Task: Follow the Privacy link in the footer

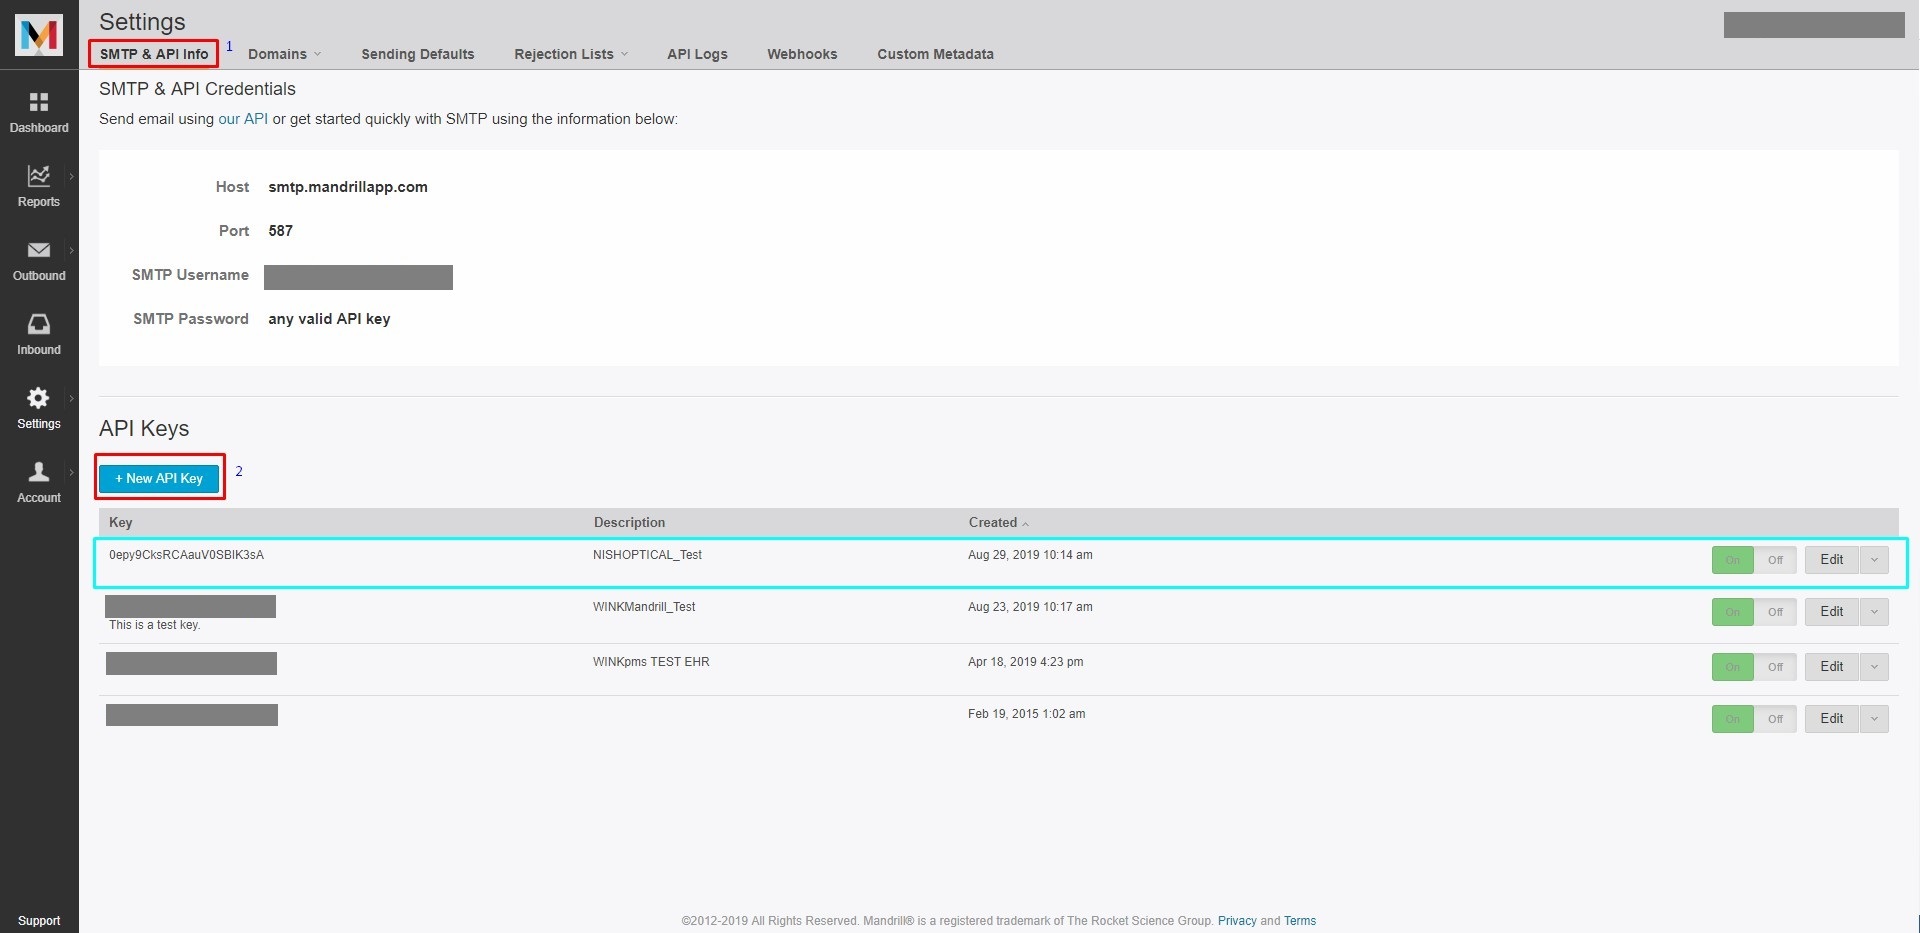Action: tap(1237, 920)
